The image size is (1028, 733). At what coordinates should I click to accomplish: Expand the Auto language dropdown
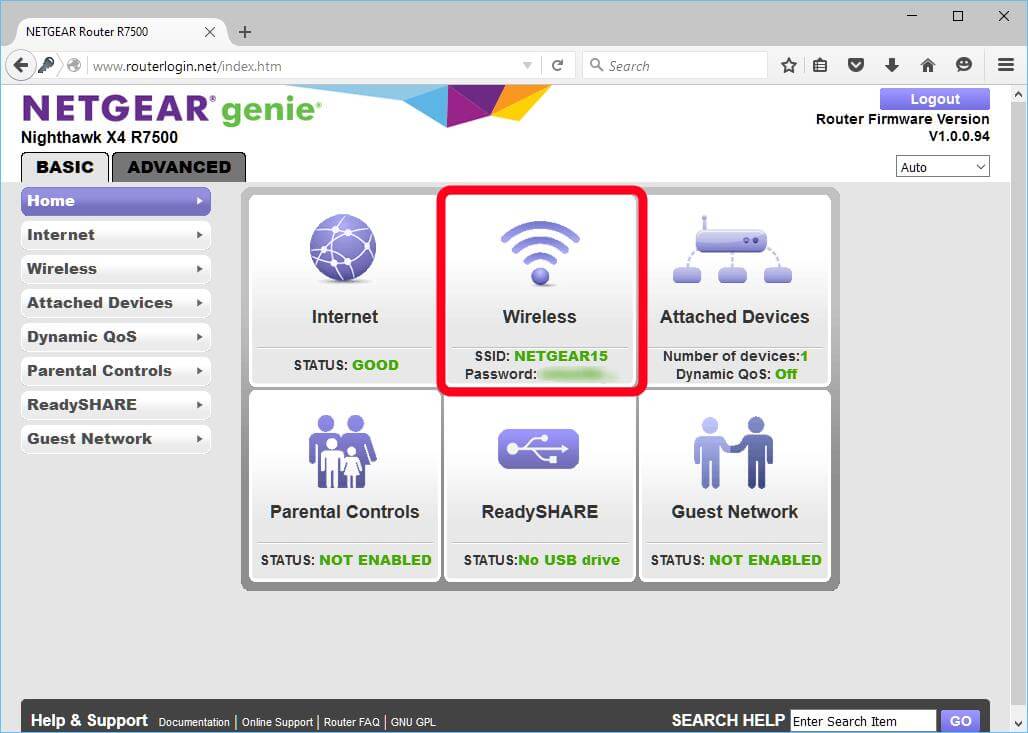(x=943, y=167)
